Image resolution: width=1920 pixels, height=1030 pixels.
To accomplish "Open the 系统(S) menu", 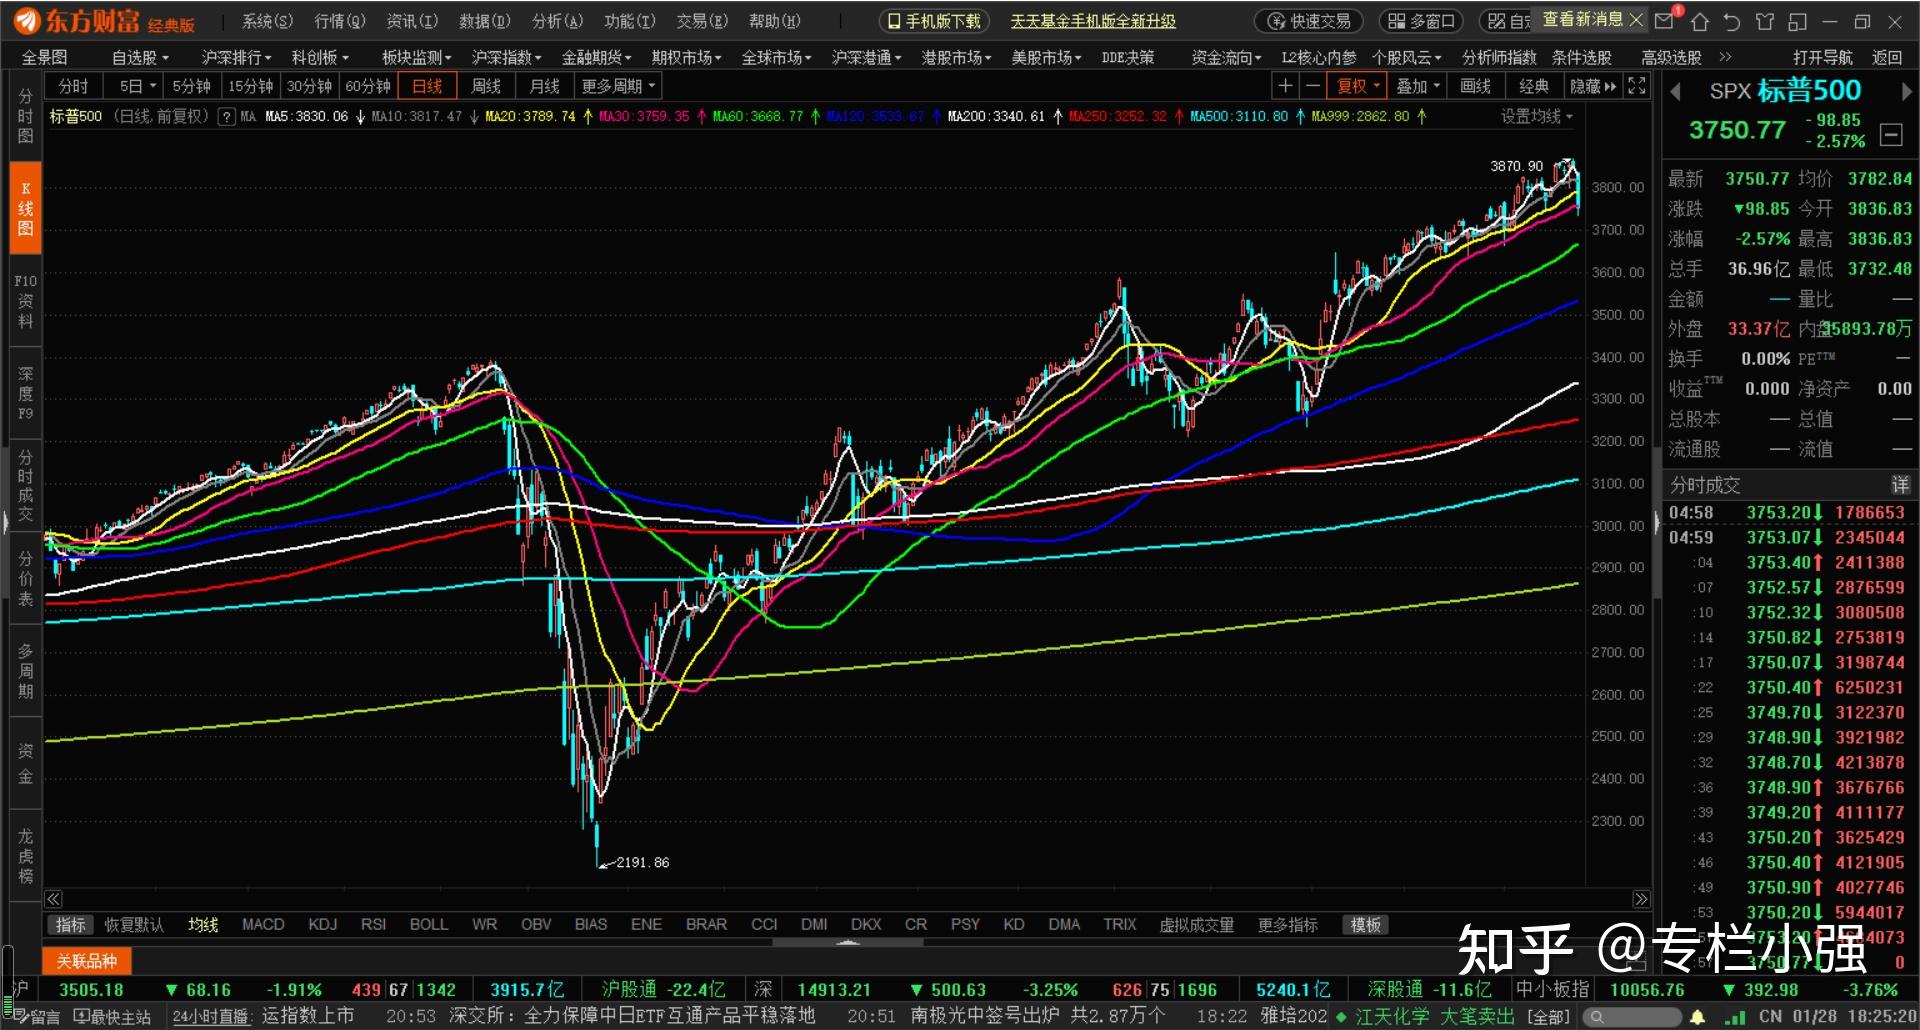I will pos(267,21).
